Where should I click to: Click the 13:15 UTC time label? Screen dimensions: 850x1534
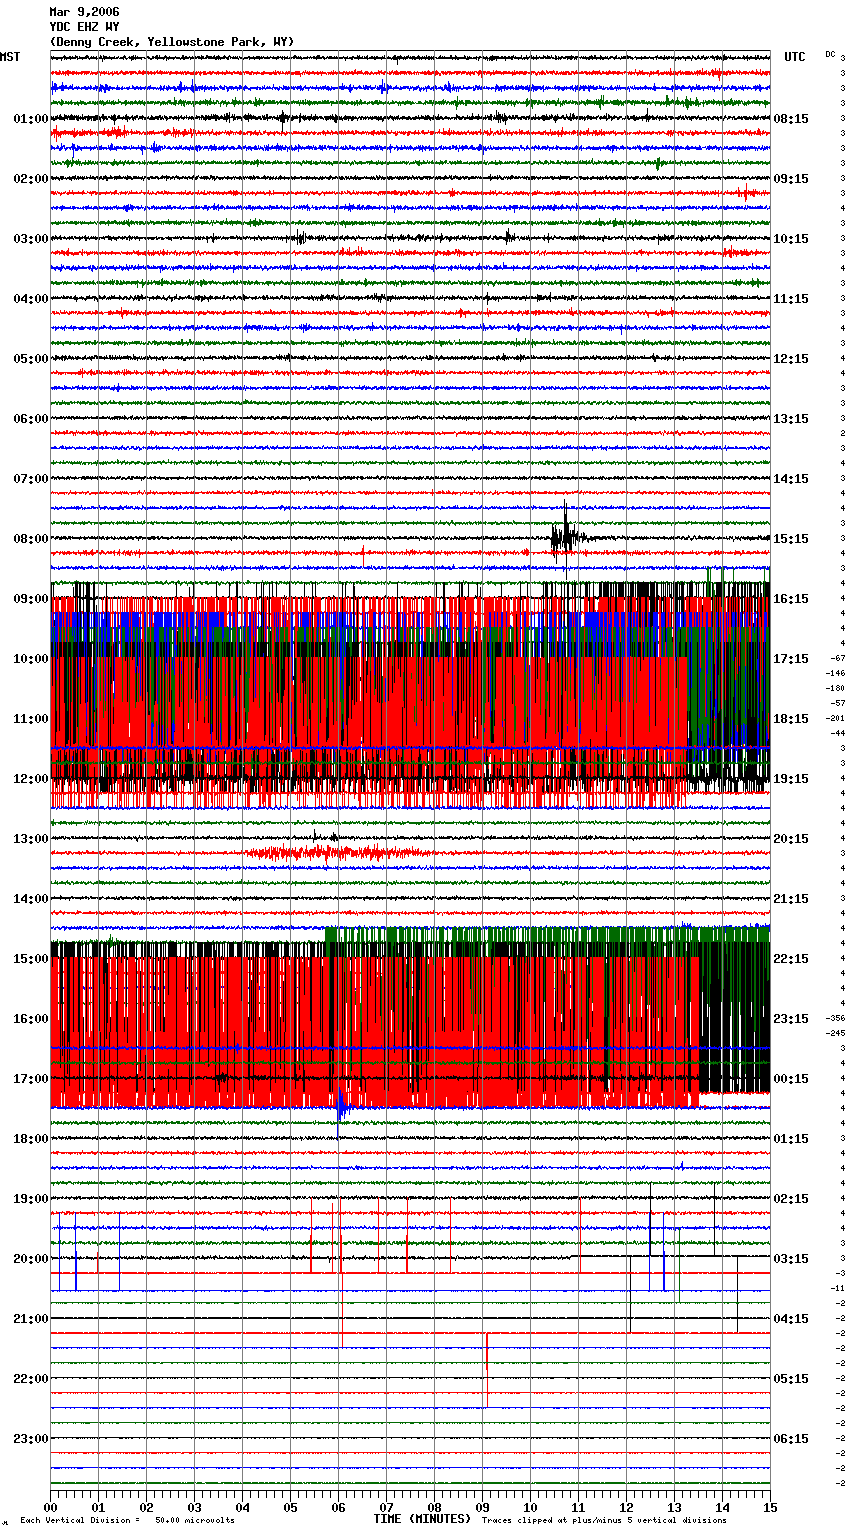coord(791,419)
